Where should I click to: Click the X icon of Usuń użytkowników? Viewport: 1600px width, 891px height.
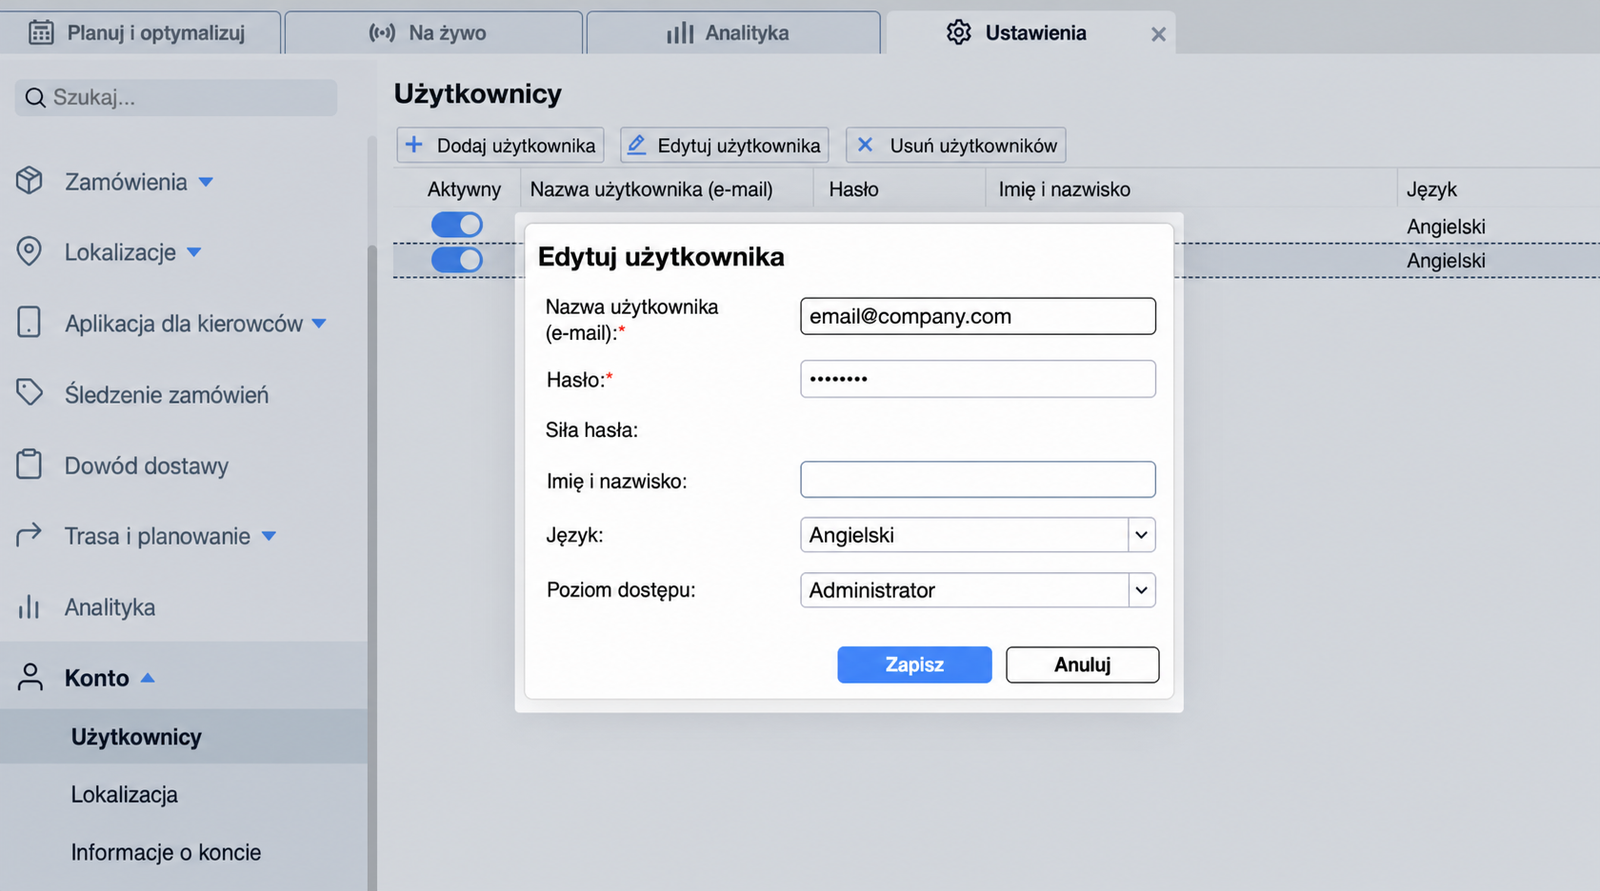[865, 145]
